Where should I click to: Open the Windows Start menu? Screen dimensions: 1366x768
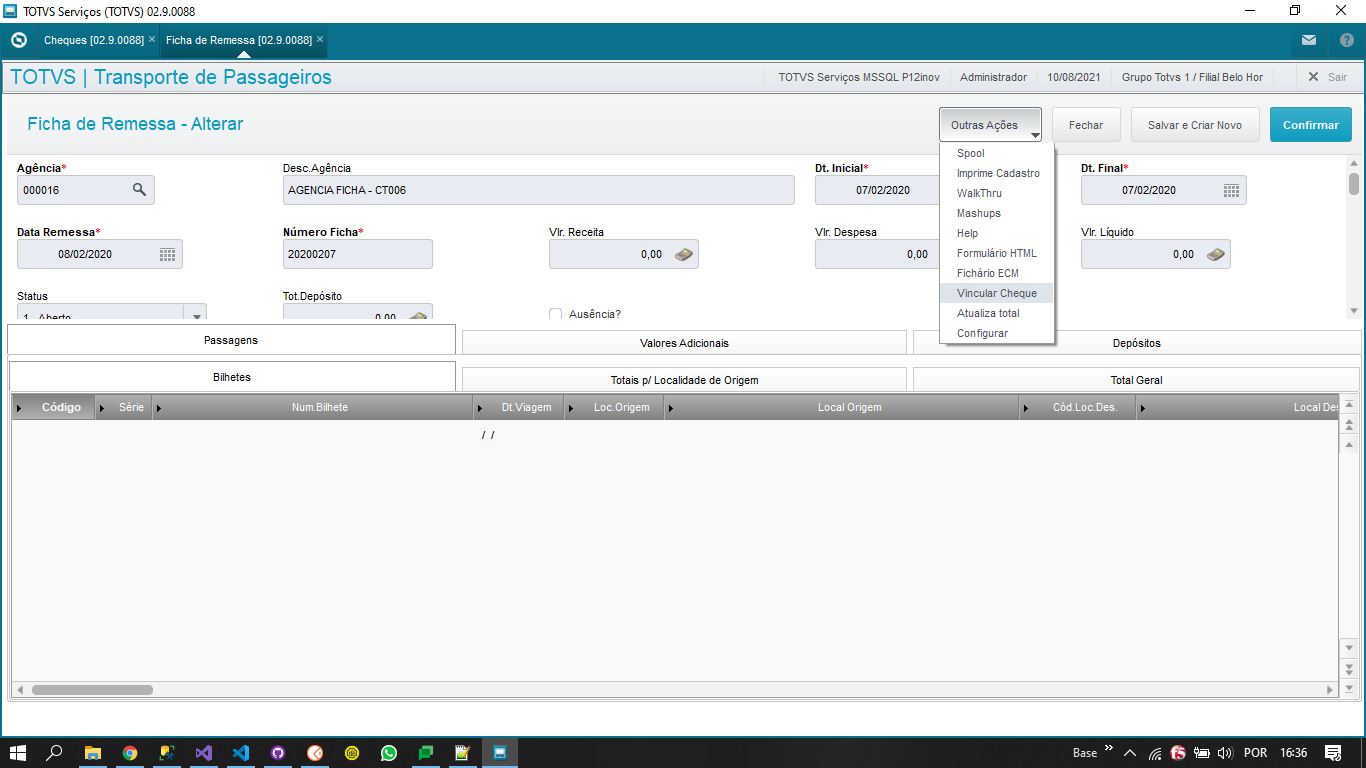17,753
